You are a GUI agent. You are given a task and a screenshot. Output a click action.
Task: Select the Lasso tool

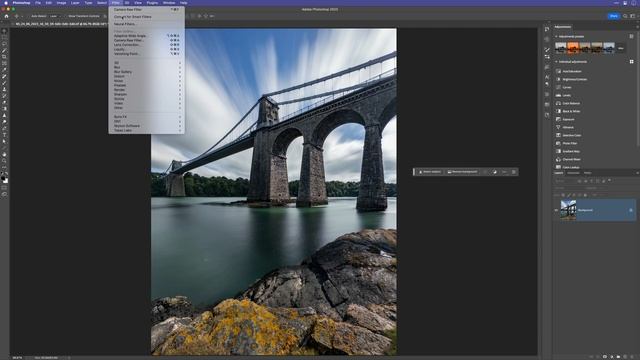pyautogui.click(x=4, y=44)
